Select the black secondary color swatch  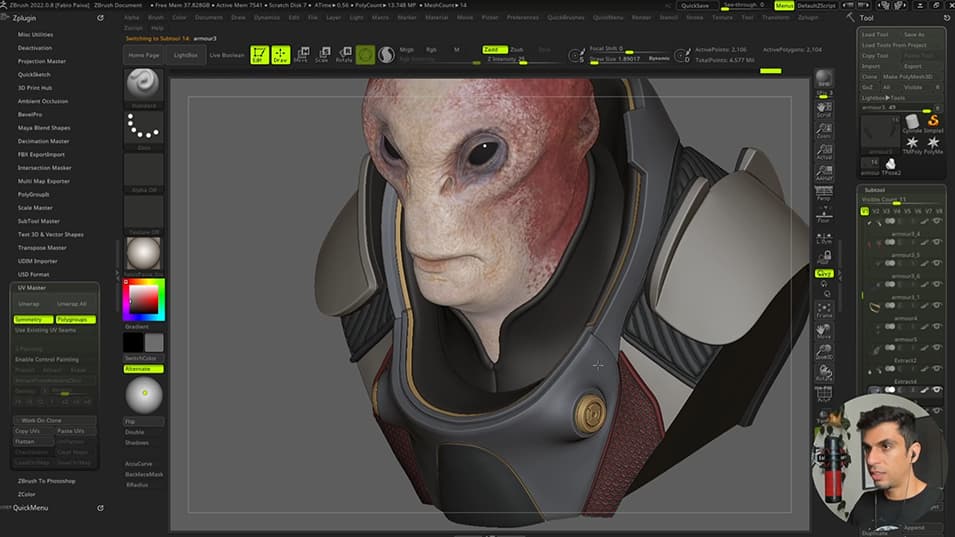133,342
